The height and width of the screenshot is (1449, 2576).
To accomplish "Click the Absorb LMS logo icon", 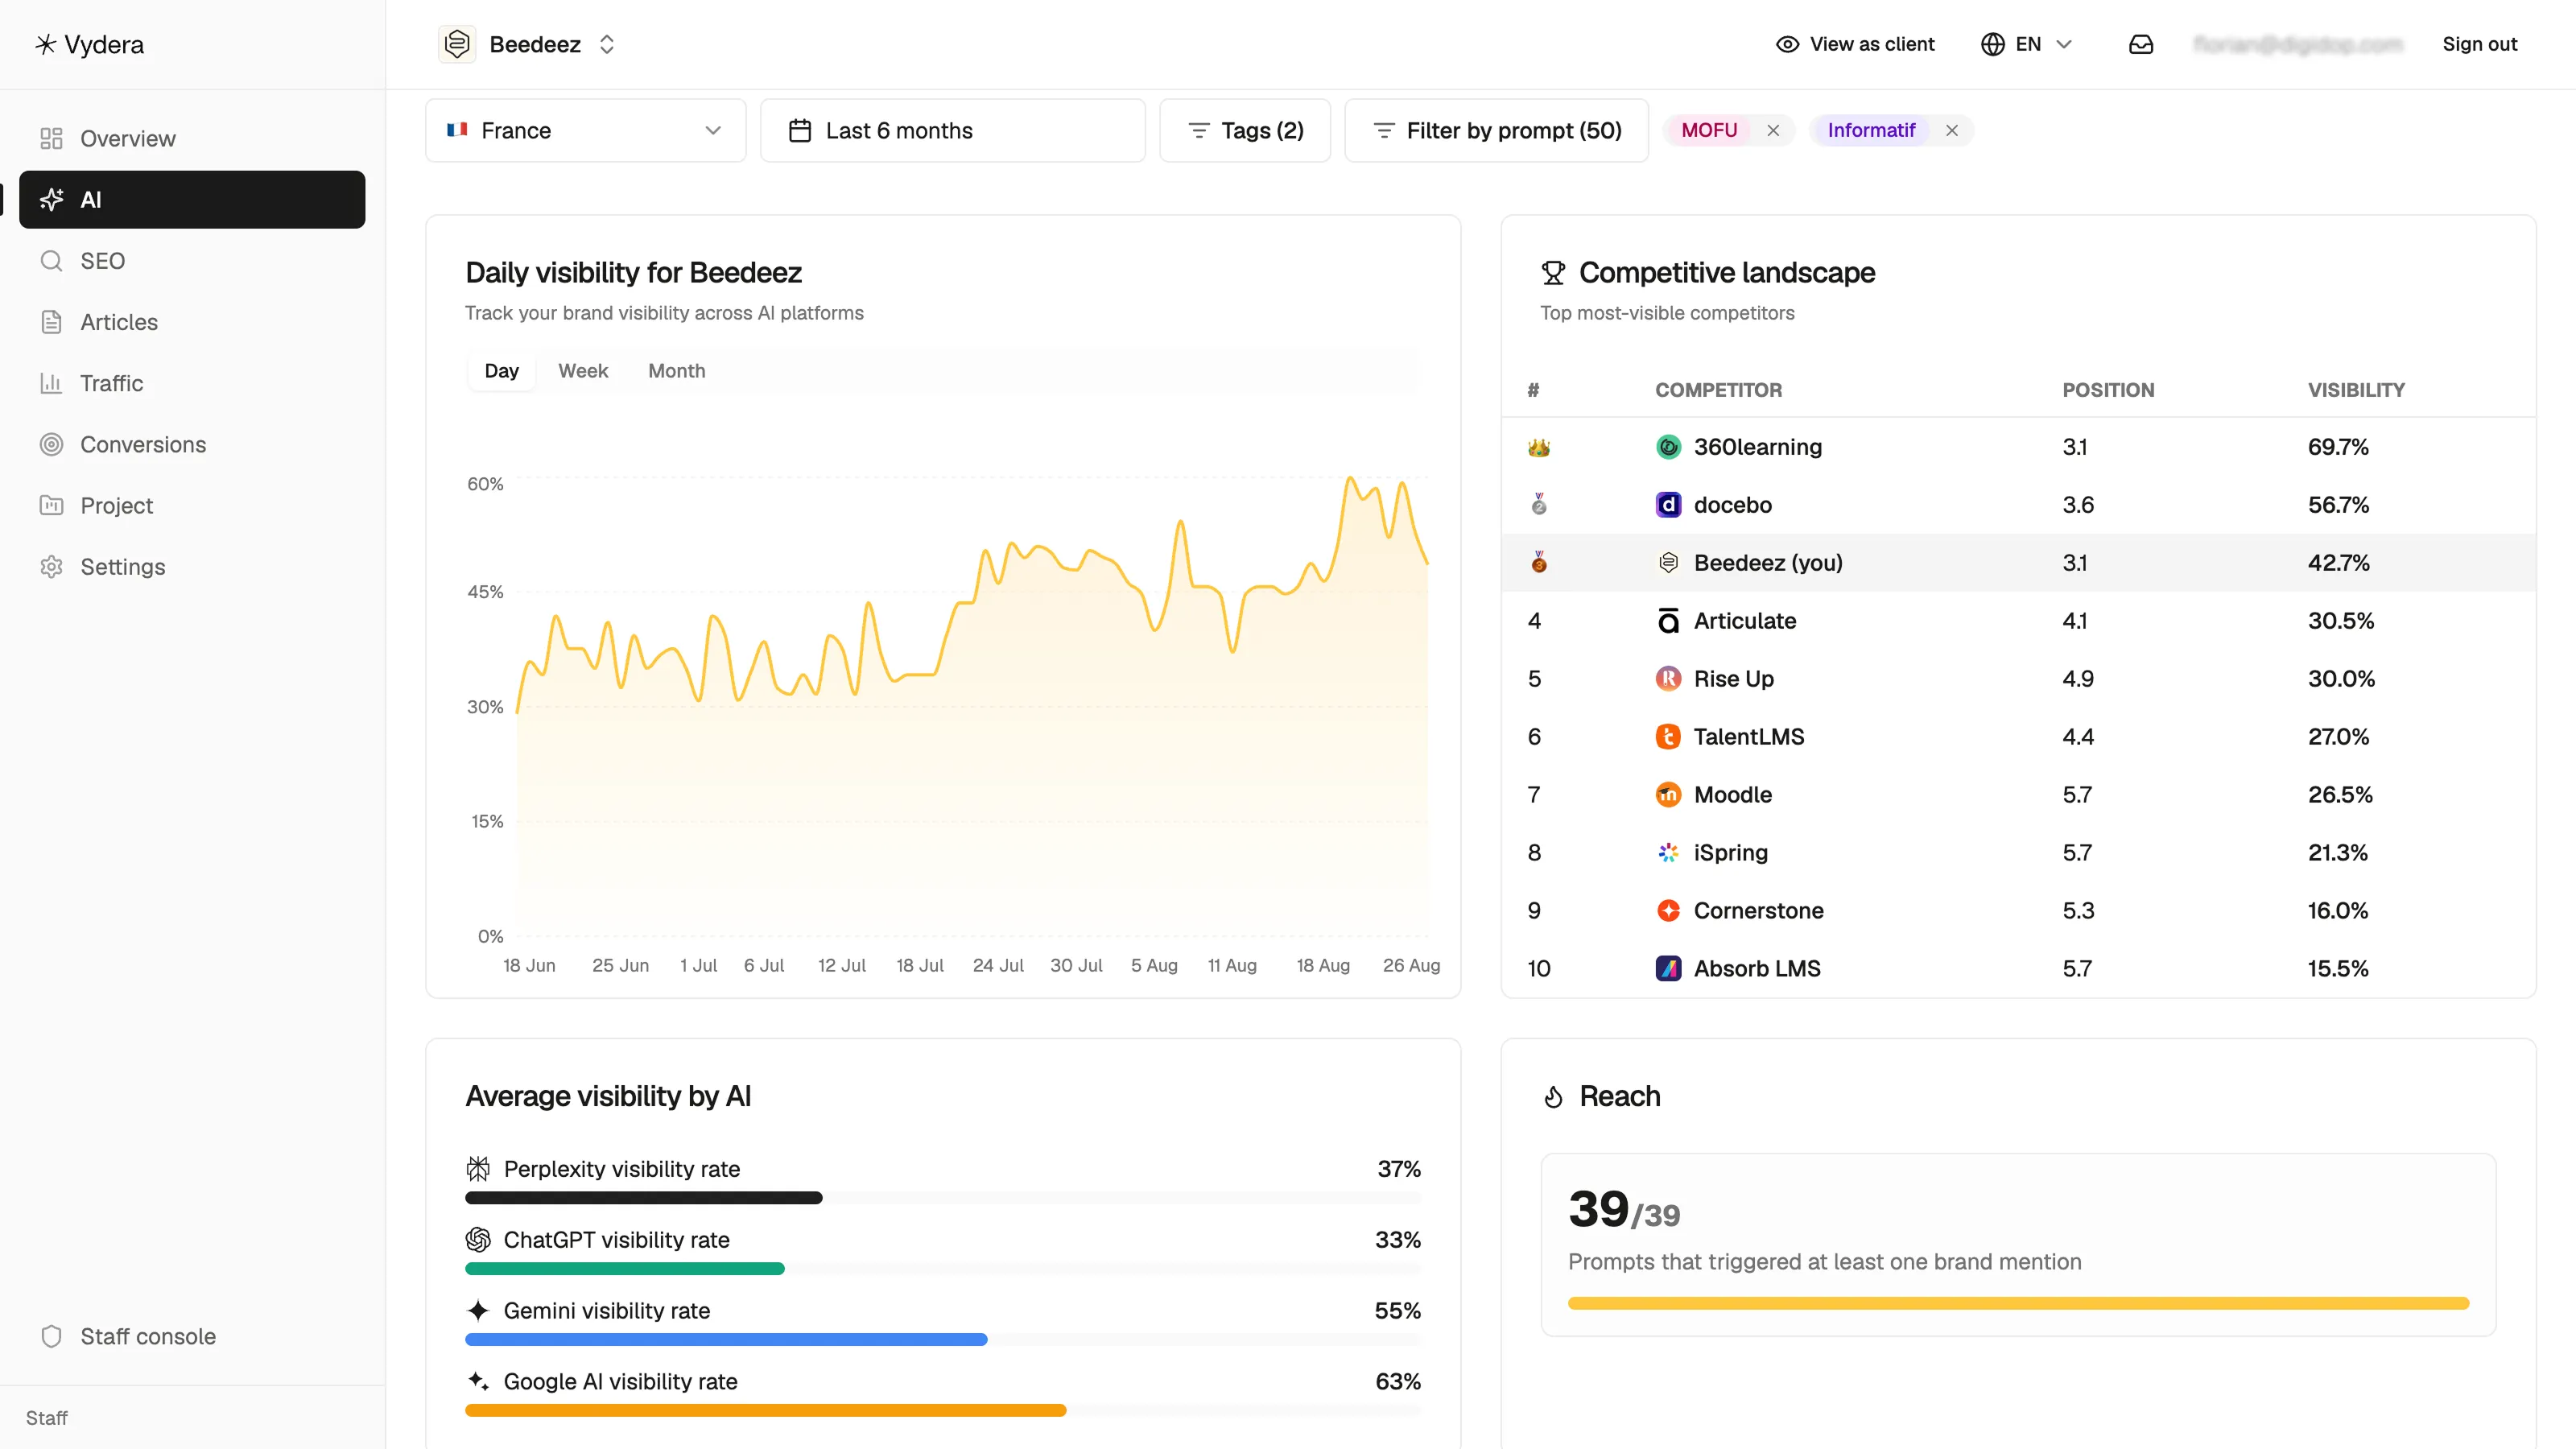I will tap(1668, 968).
